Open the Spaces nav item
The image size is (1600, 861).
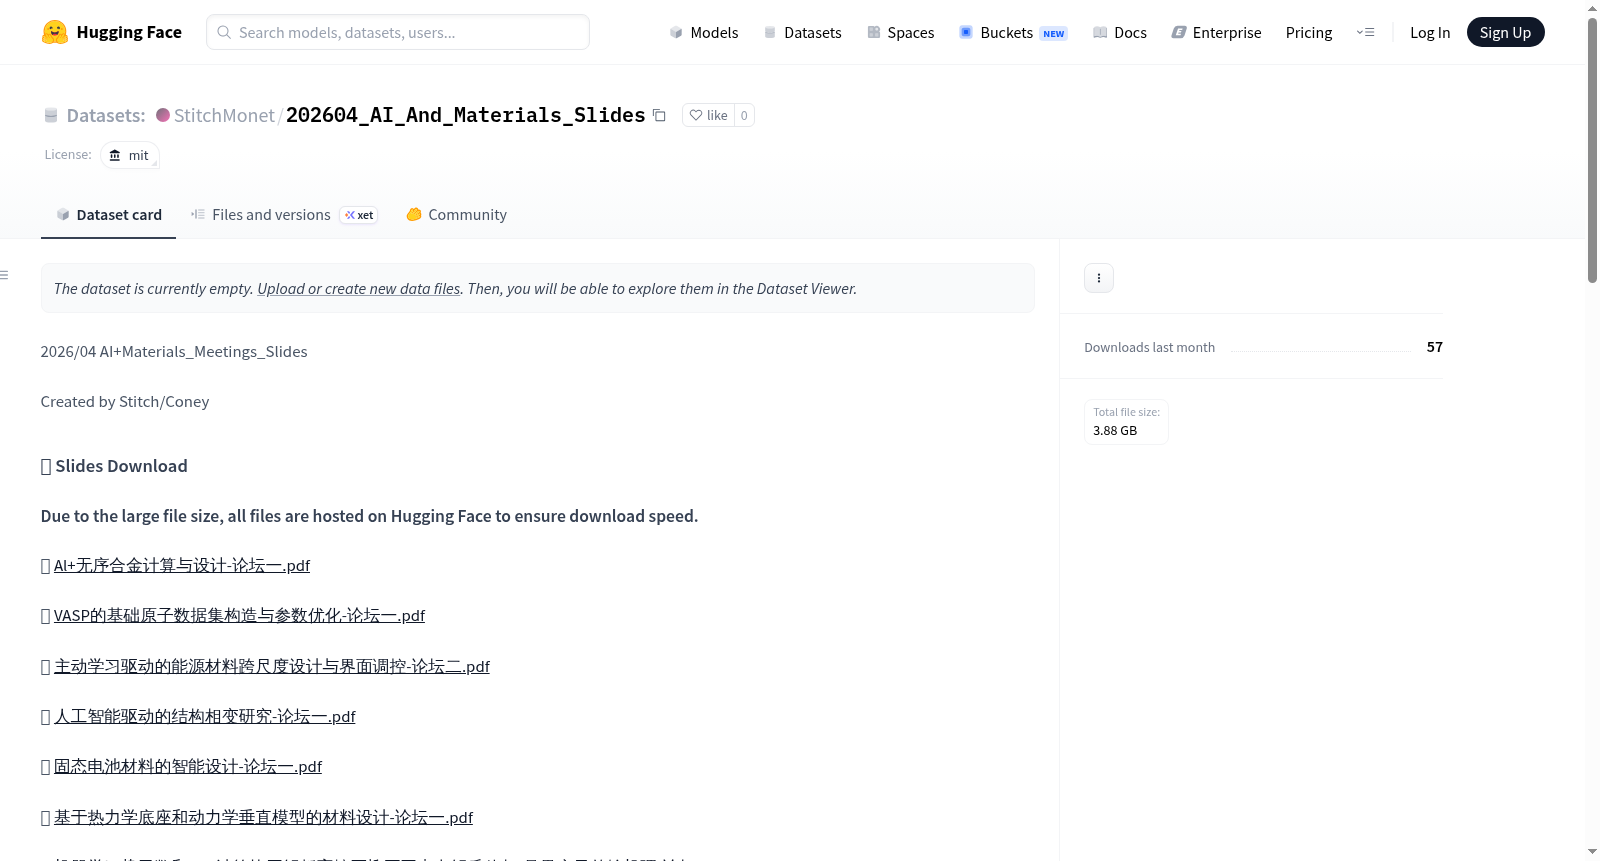900,32
